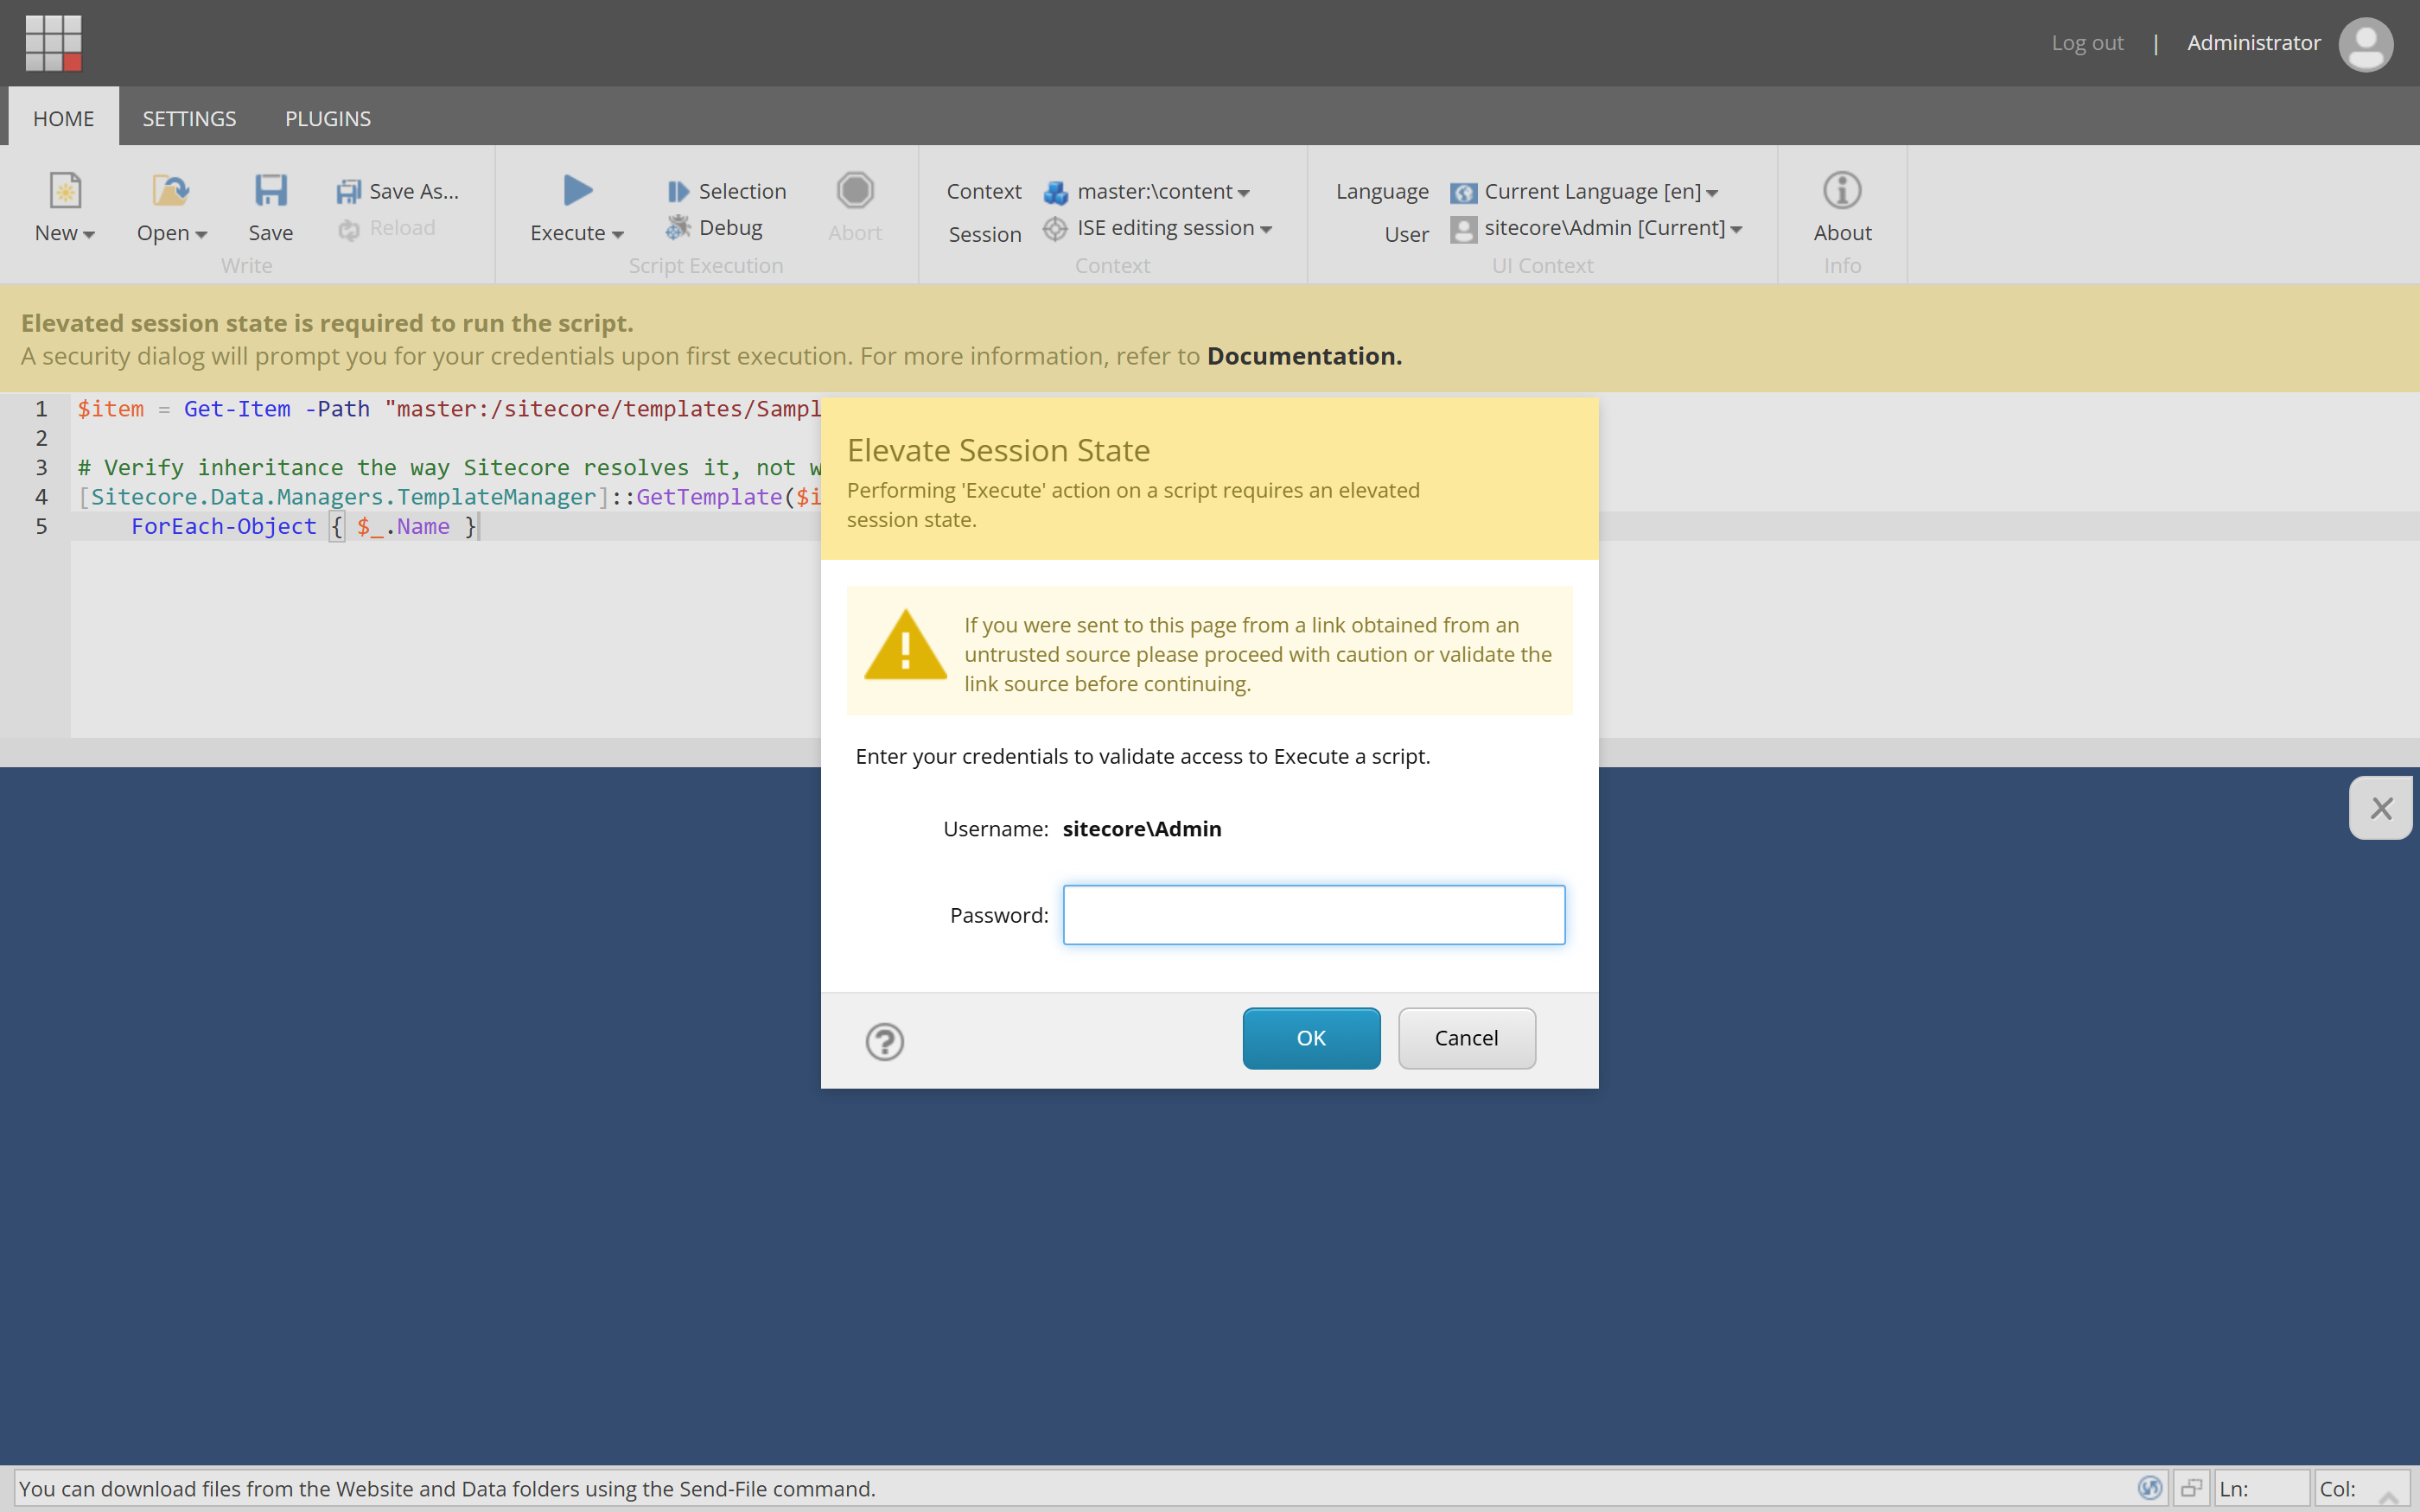This screenshot has height=1512, width=2420.
Task: Click the Debug bug icon
Action: (678, 227)
